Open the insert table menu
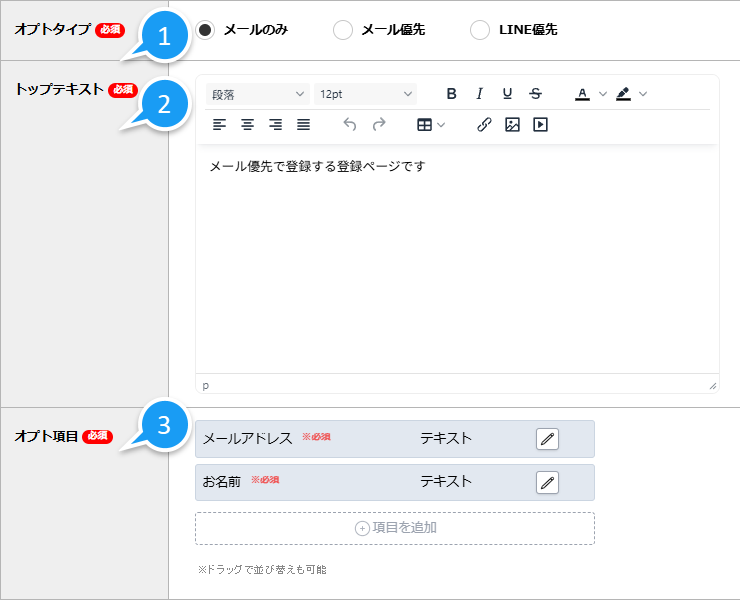 point(430,125)
